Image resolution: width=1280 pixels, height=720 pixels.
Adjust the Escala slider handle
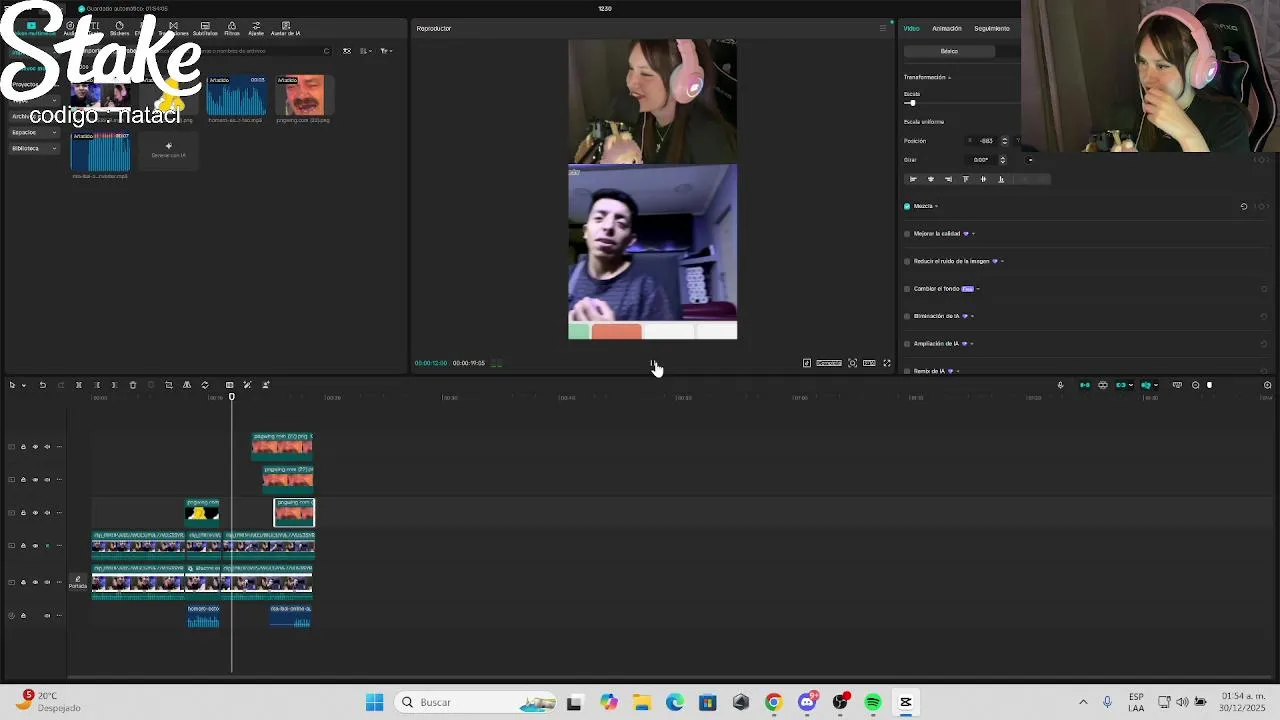(911, 103)
